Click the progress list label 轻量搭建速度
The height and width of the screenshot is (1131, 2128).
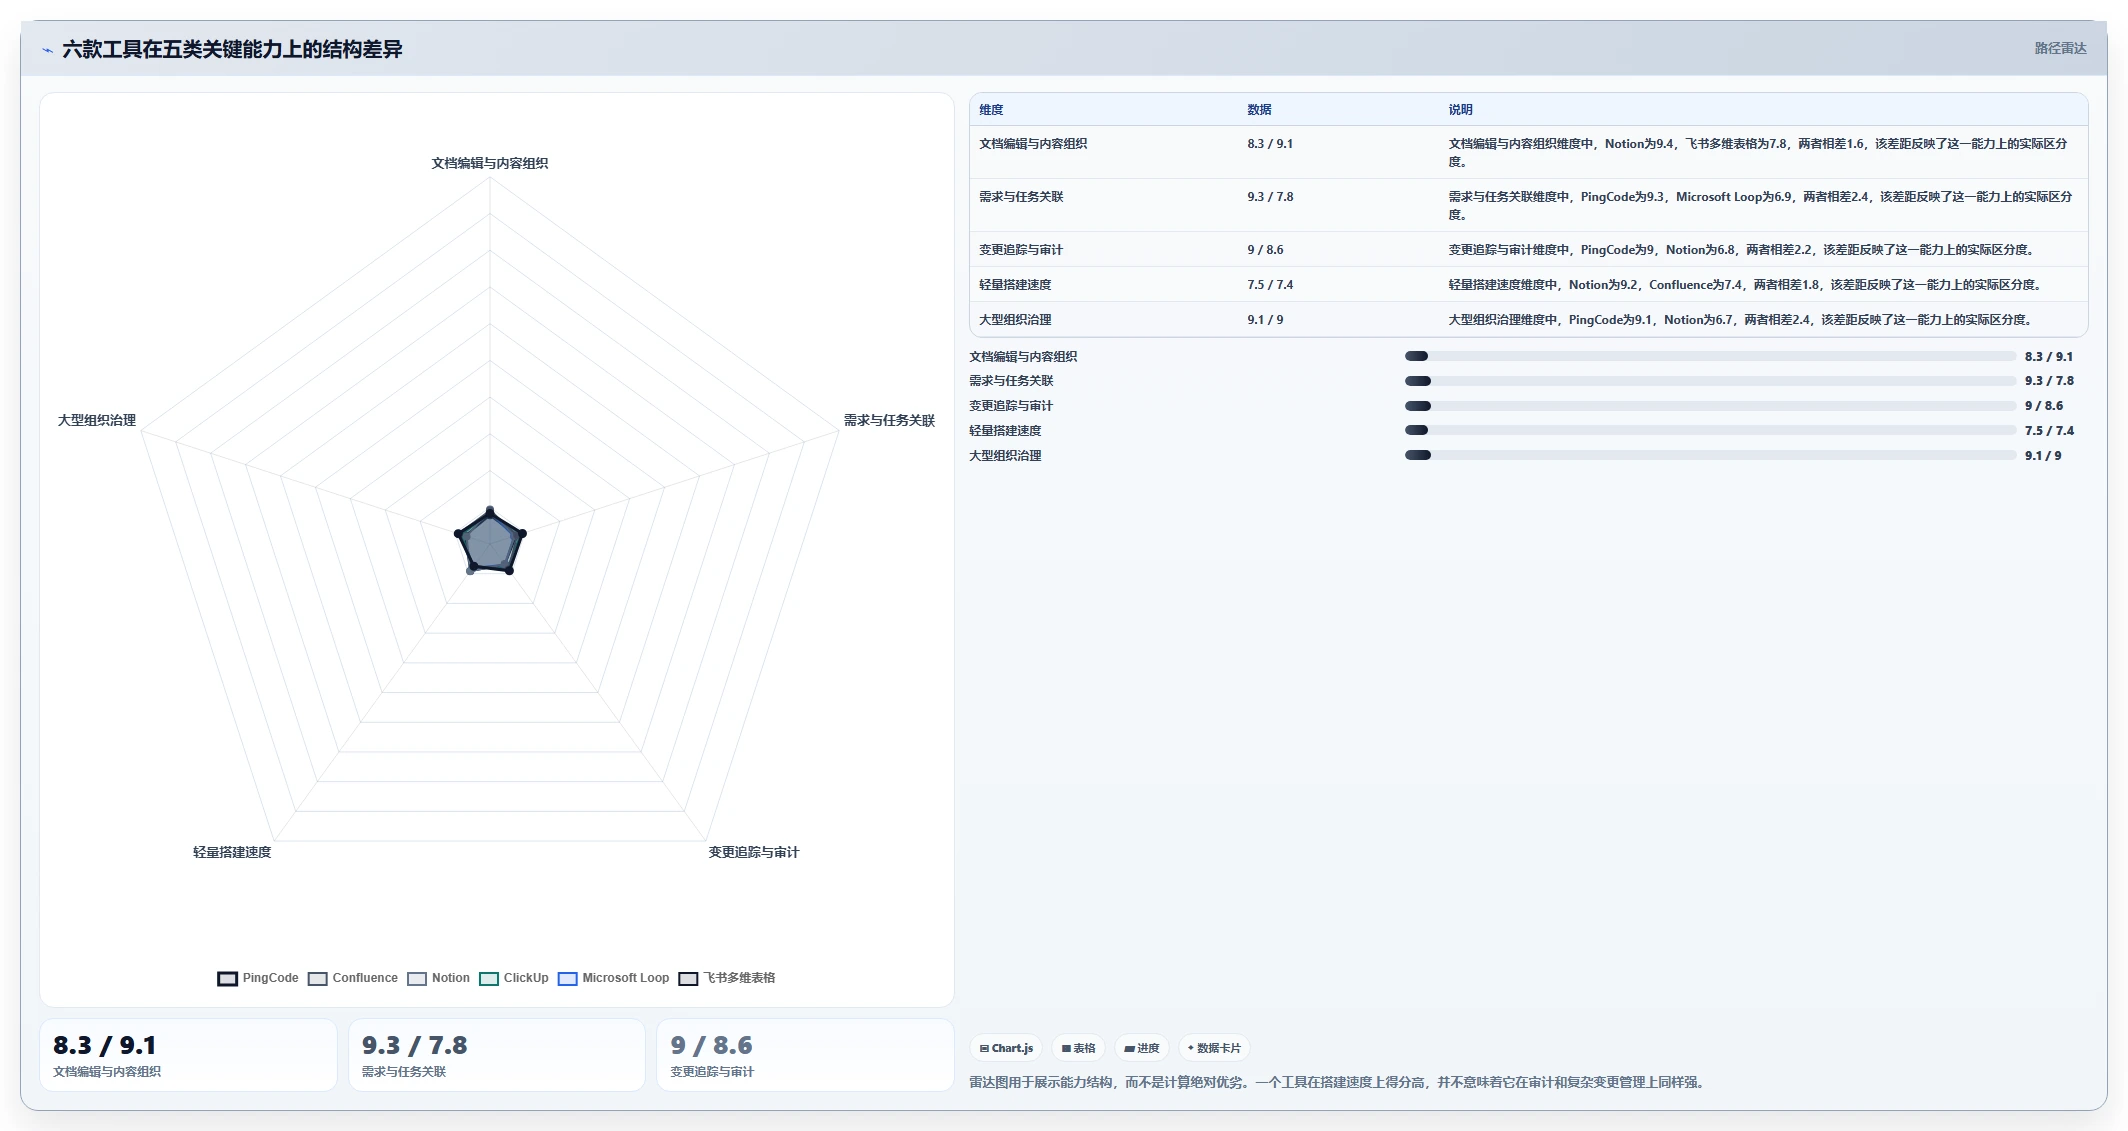pos(1005,431)
